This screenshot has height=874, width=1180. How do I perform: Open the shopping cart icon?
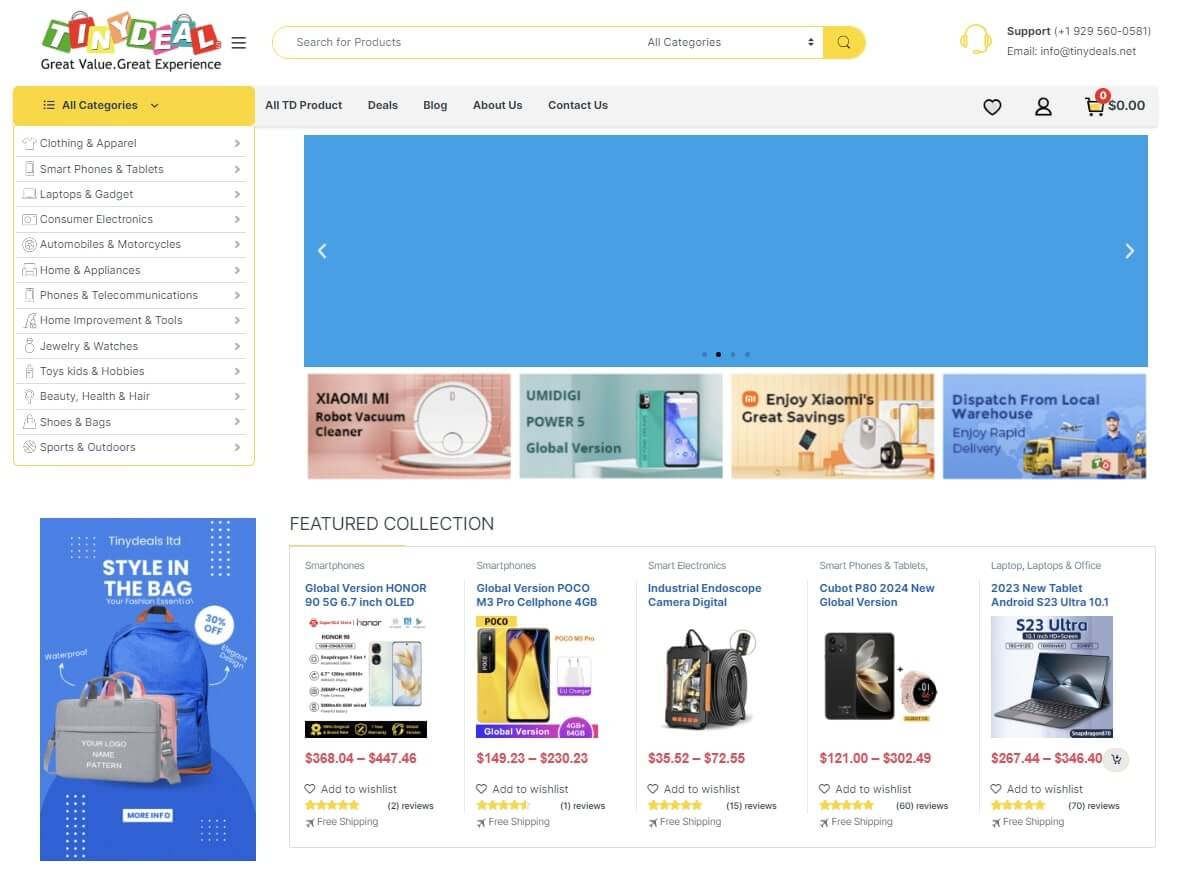tap(1094, 106)
